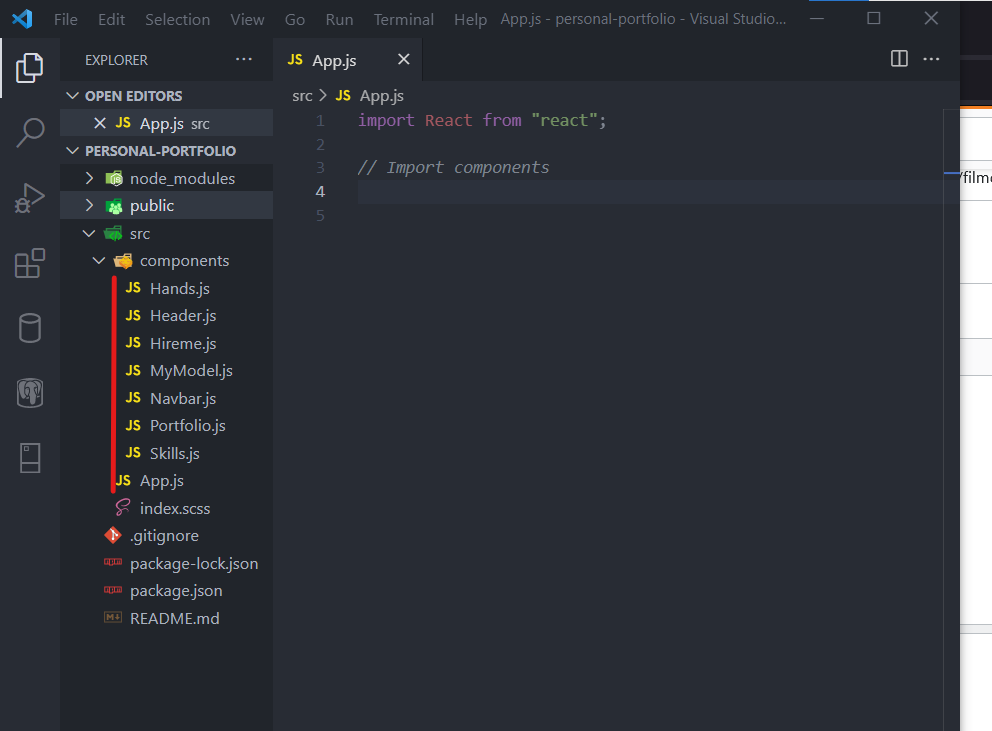The width and height of the screenshot is (992, 731).
Task: Collapse the src folder
Action: [x=89, y=233]
